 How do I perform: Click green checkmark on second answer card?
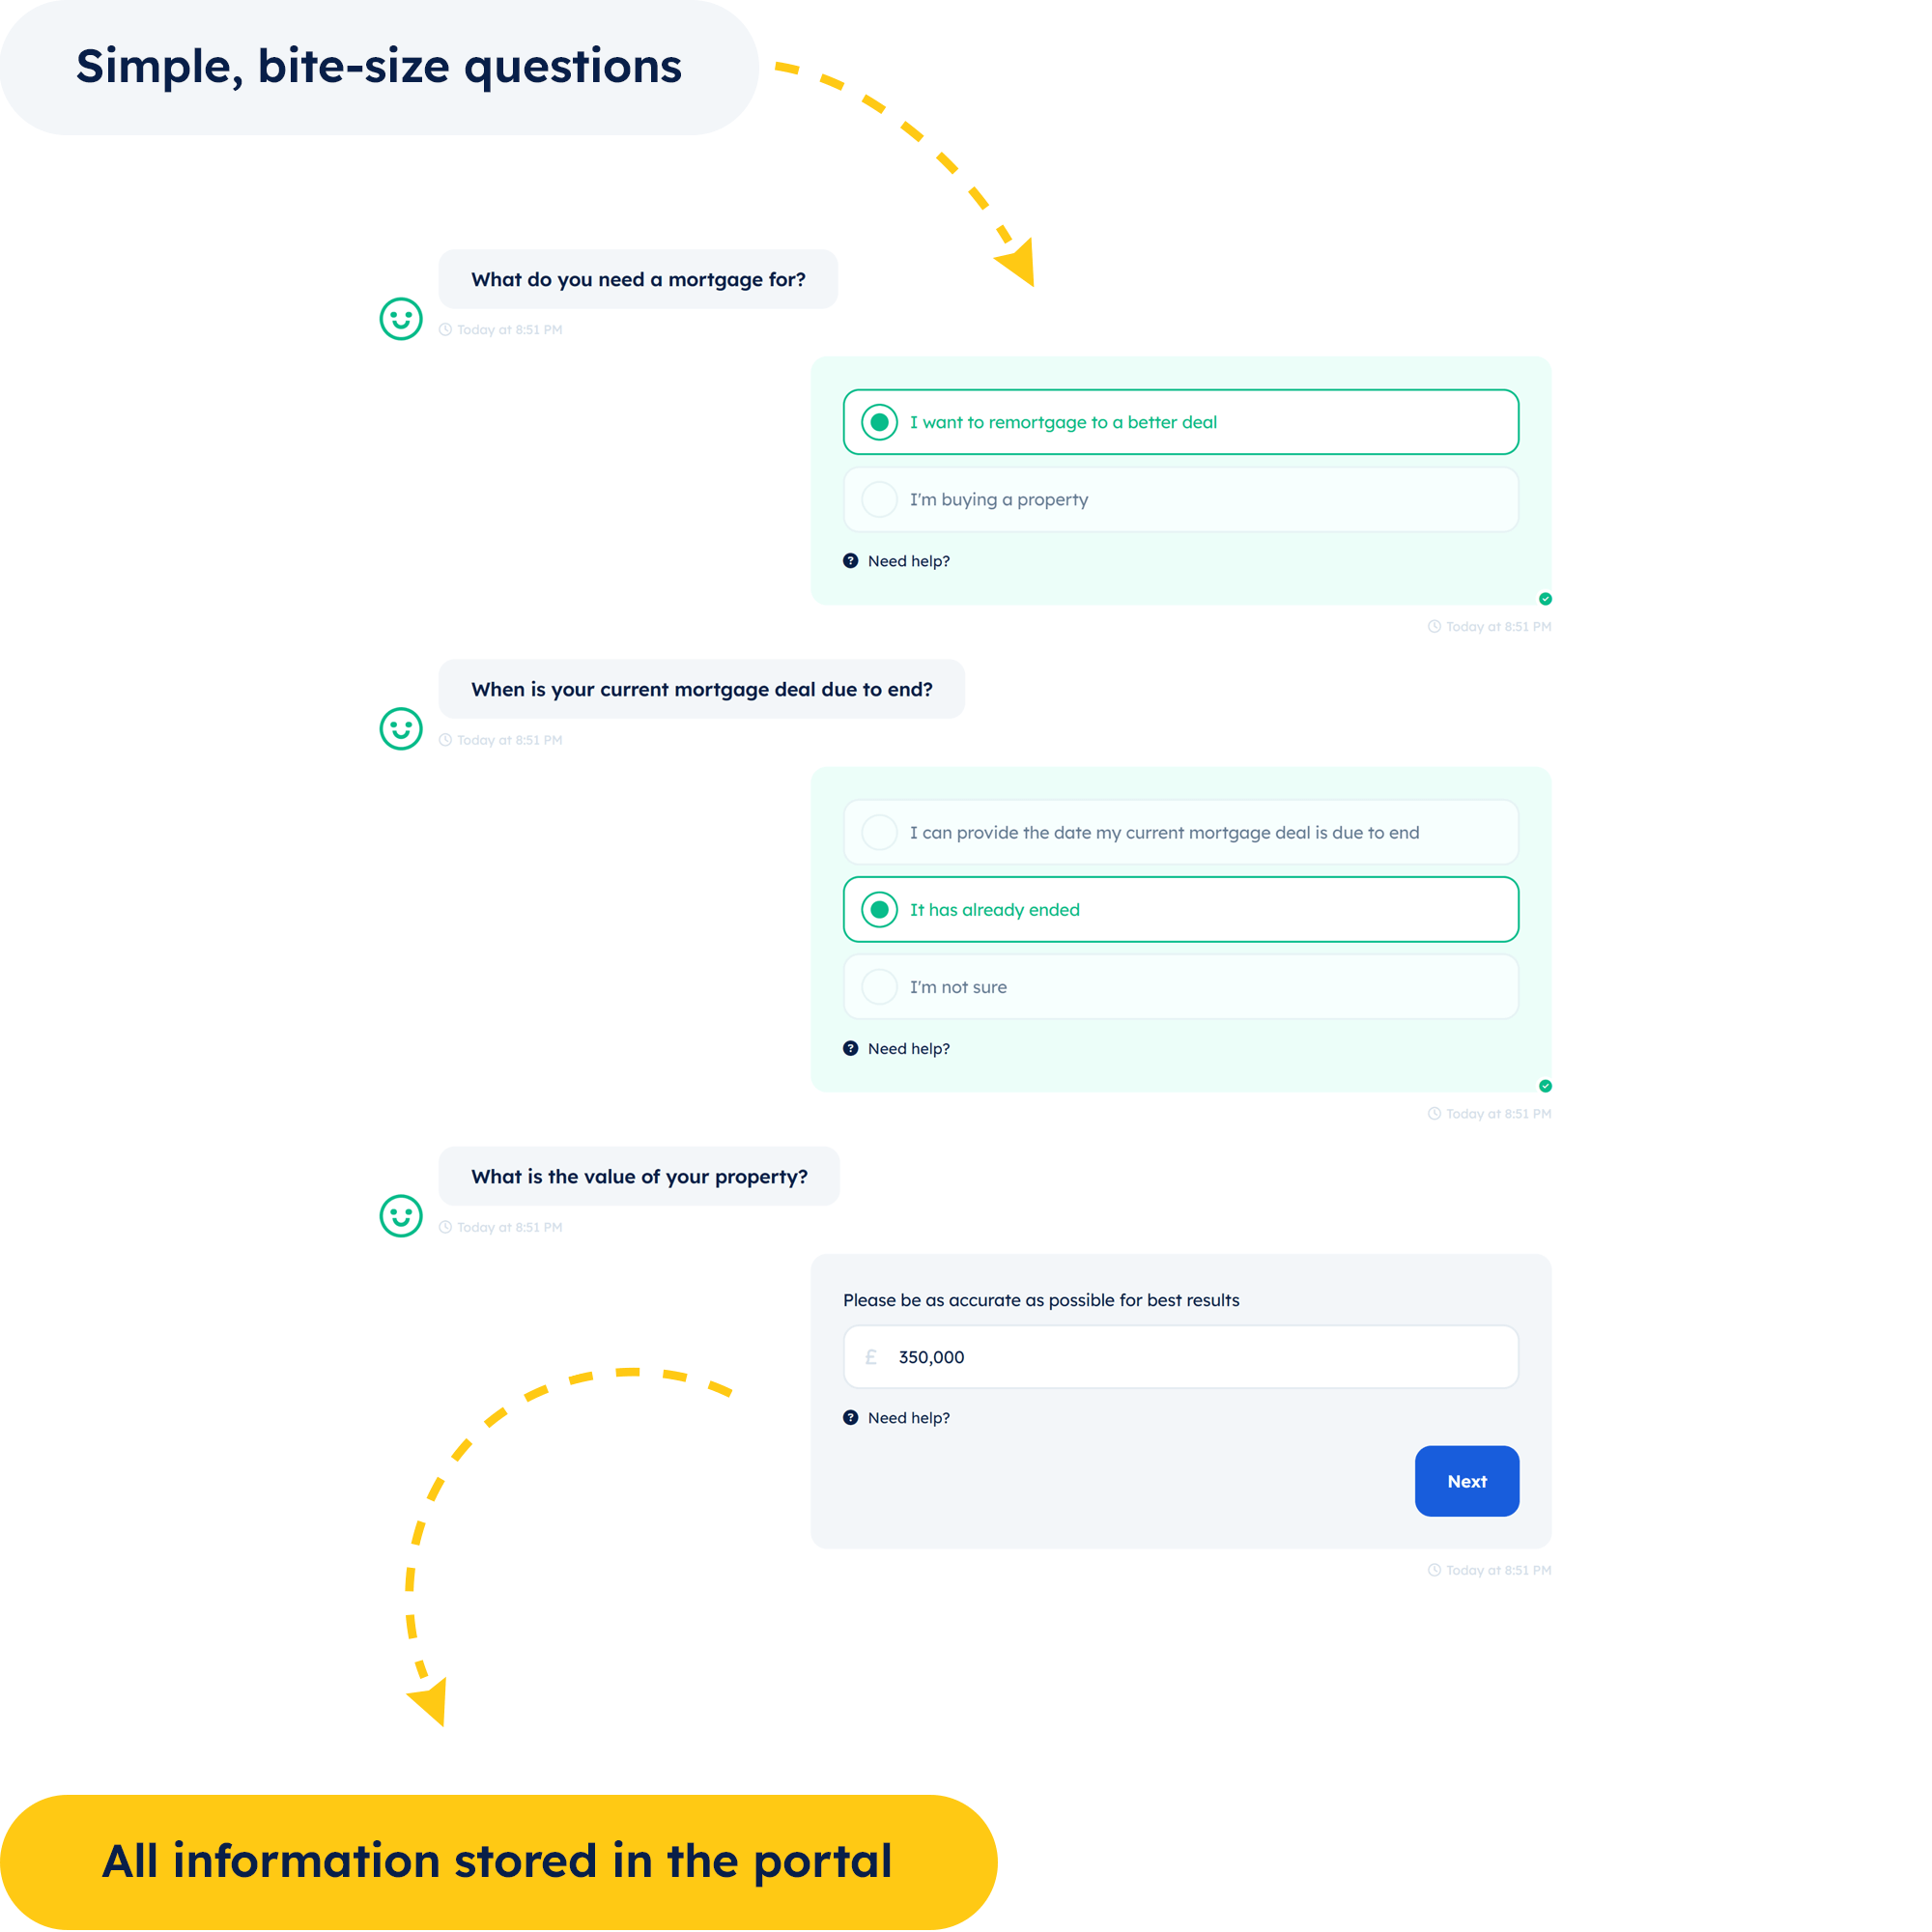(x=1545, y=1086)
